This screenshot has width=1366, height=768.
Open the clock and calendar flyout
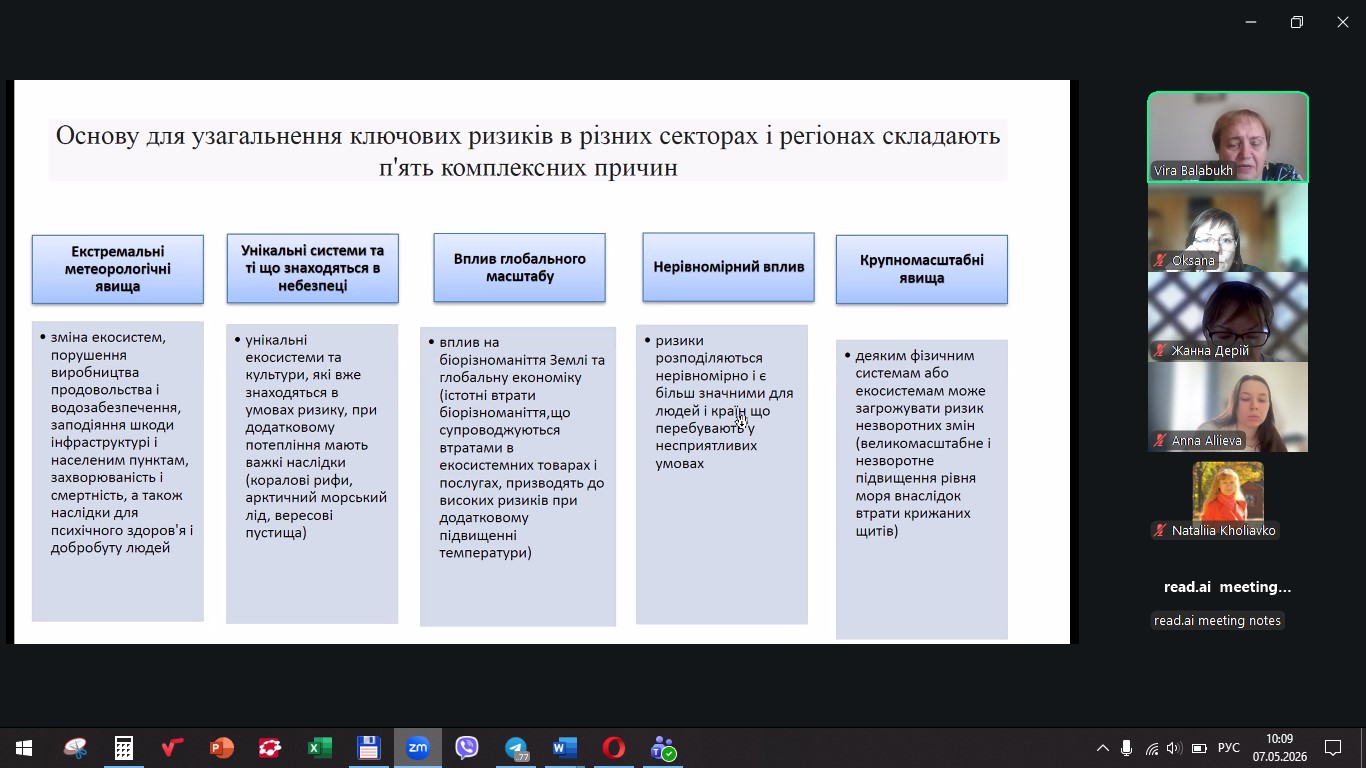tap(1280, 748)
